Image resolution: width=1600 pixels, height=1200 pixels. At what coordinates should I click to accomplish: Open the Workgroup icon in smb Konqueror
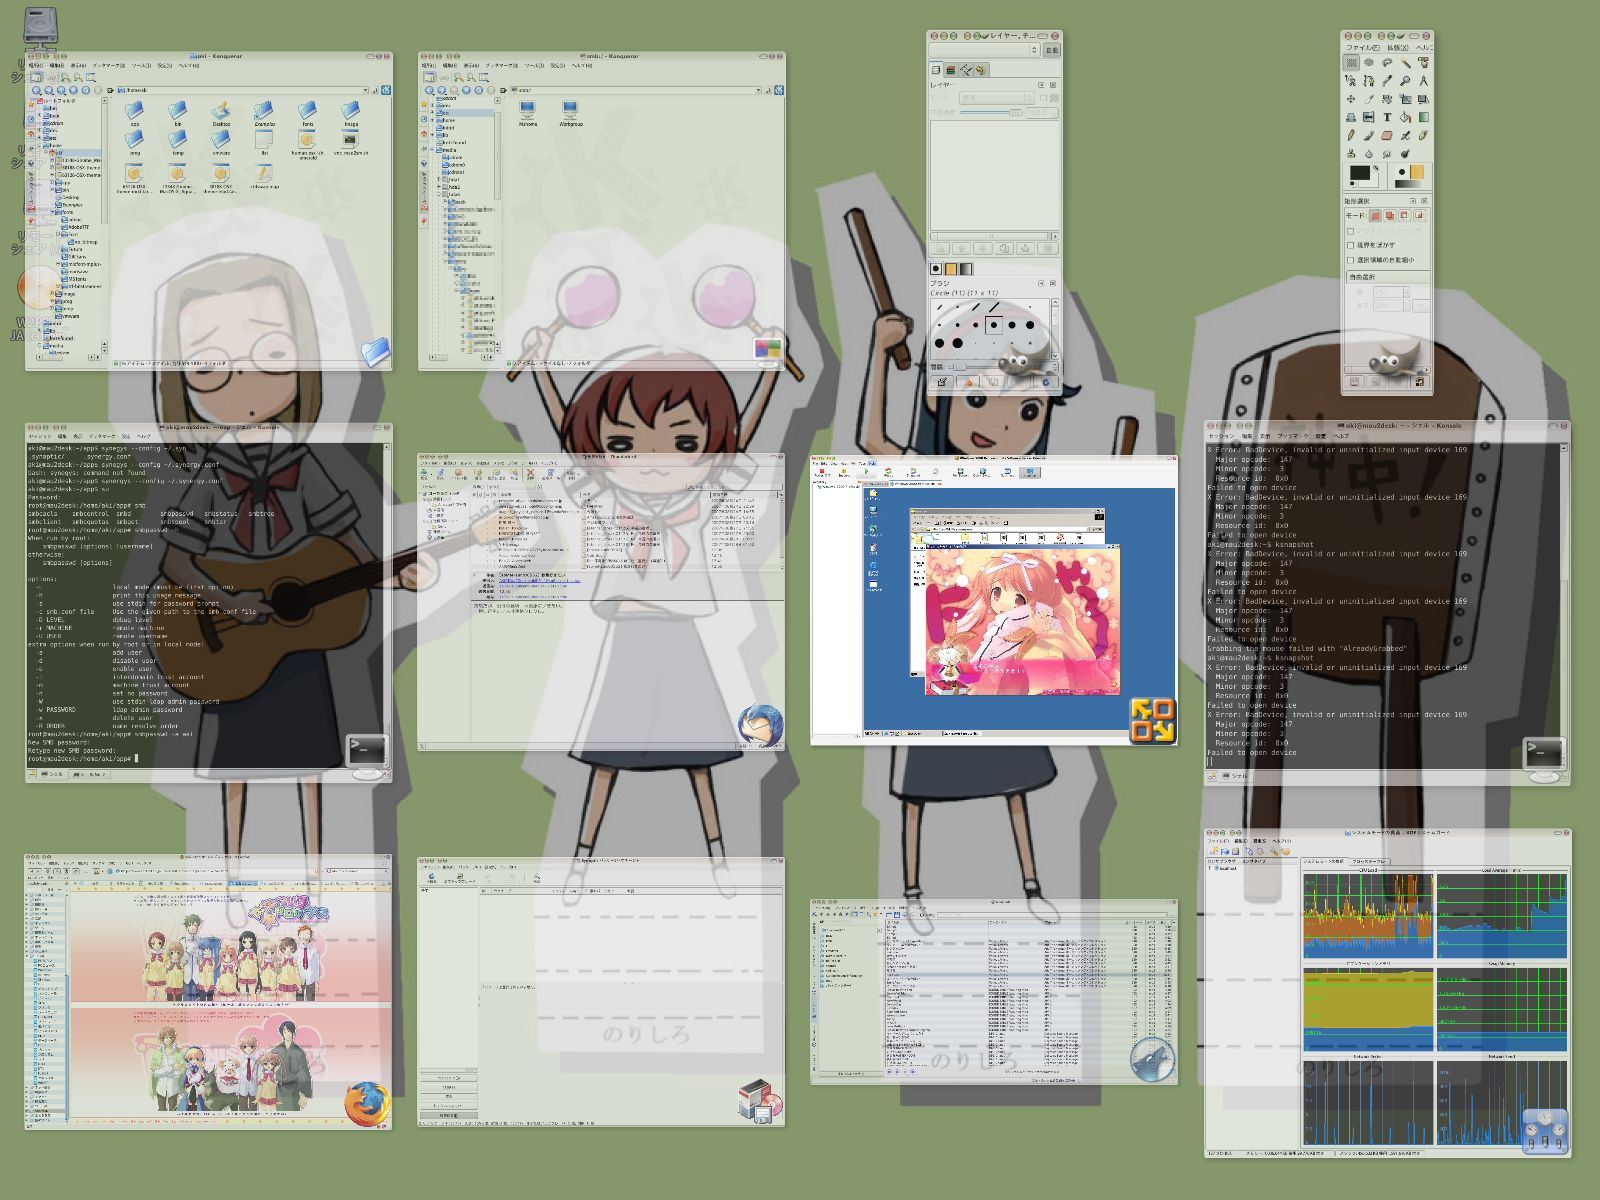[x=571, y=114]
